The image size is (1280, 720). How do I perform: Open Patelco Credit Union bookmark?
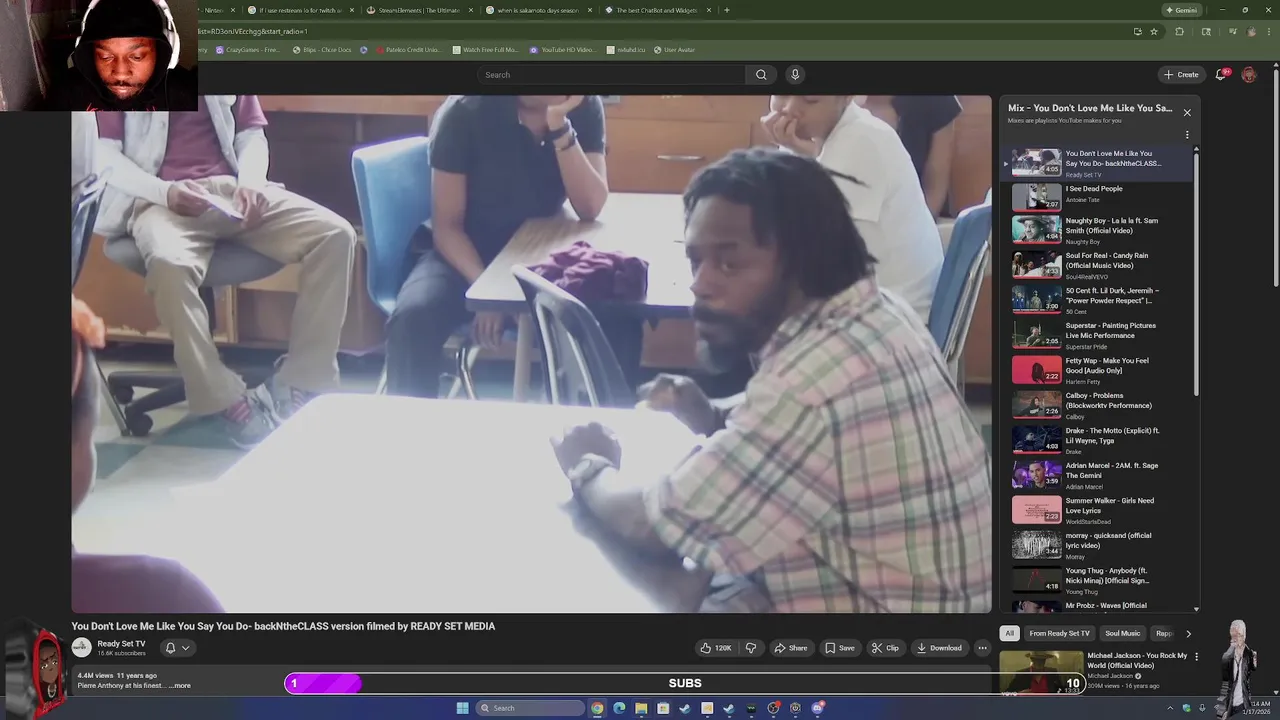[x=408, y=50]
